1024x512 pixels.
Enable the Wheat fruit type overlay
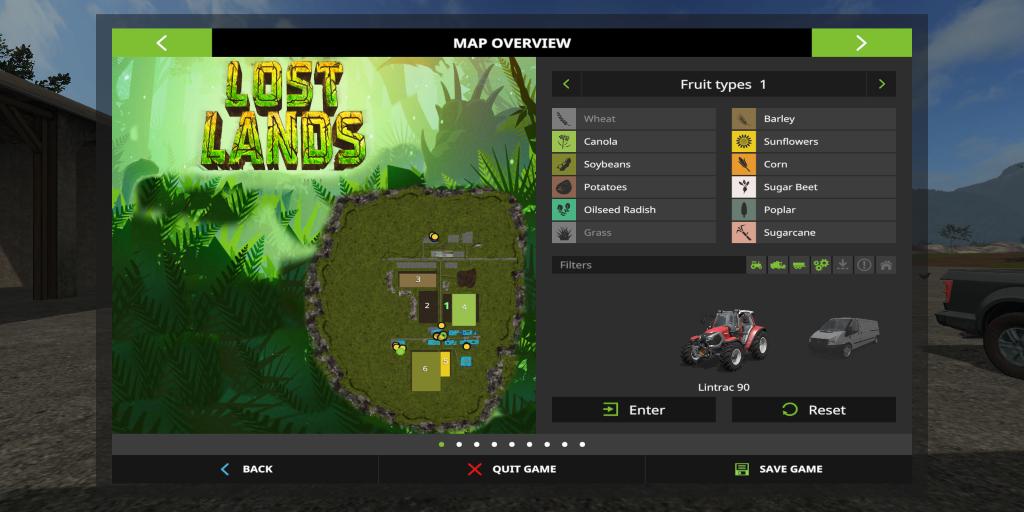click(x=633, y=119)
